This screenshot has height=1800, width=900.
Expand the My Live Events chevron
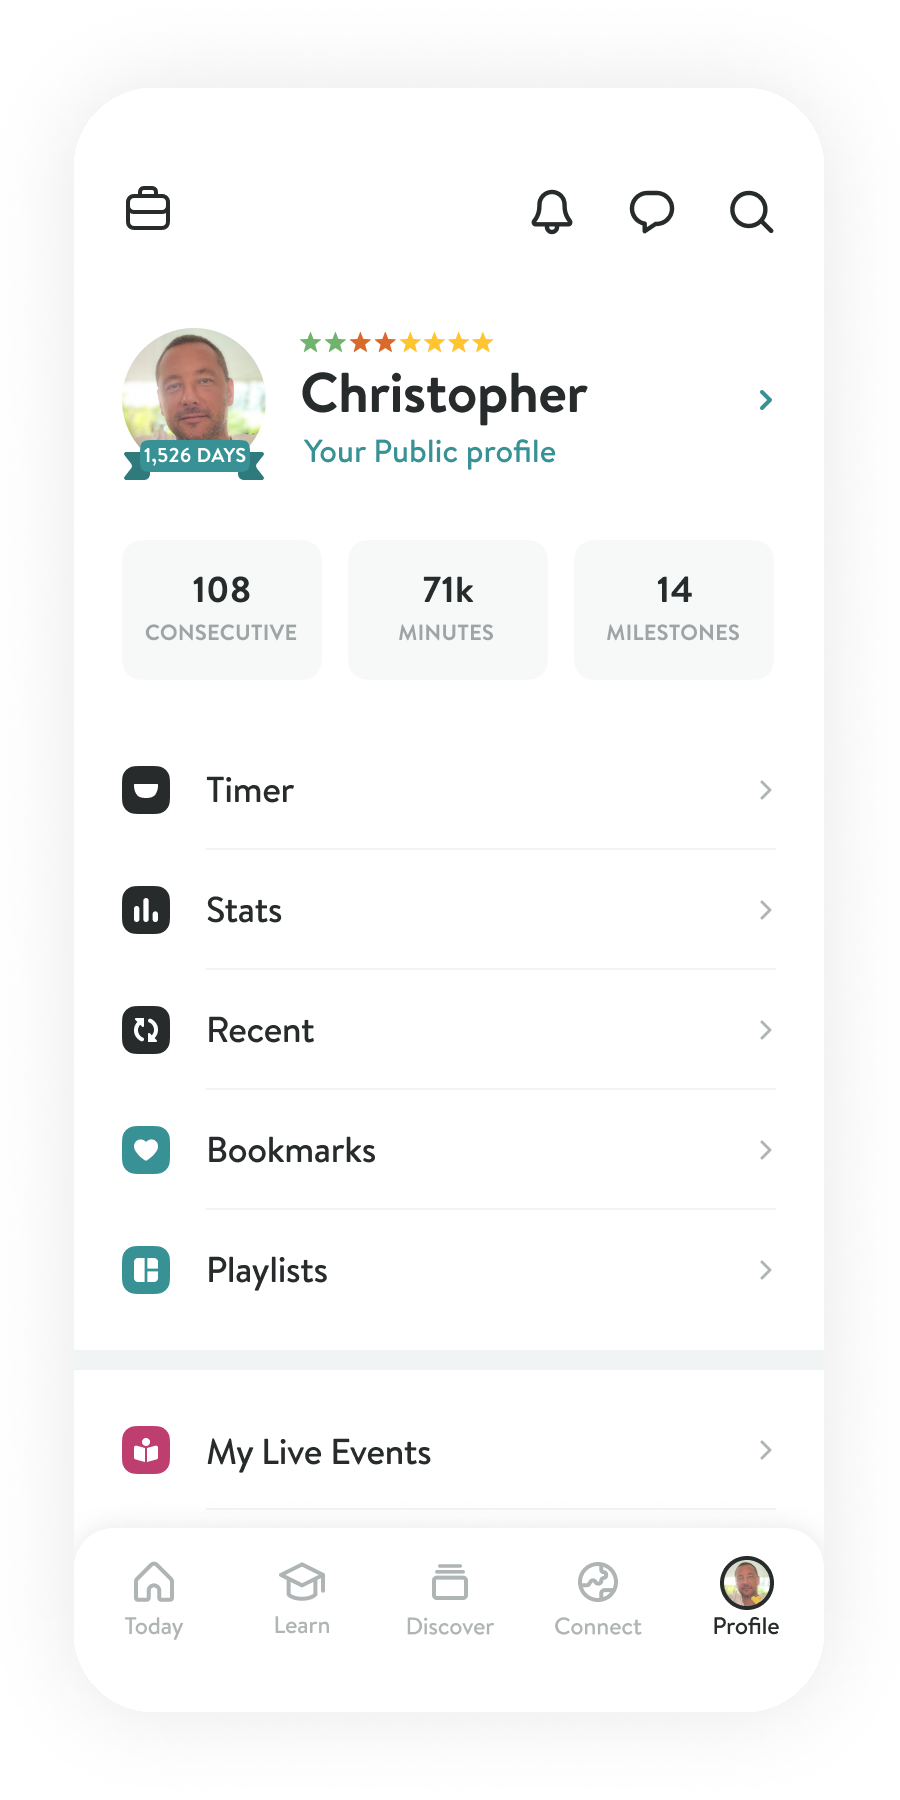pyautogui.click(x=766, y=1450)
